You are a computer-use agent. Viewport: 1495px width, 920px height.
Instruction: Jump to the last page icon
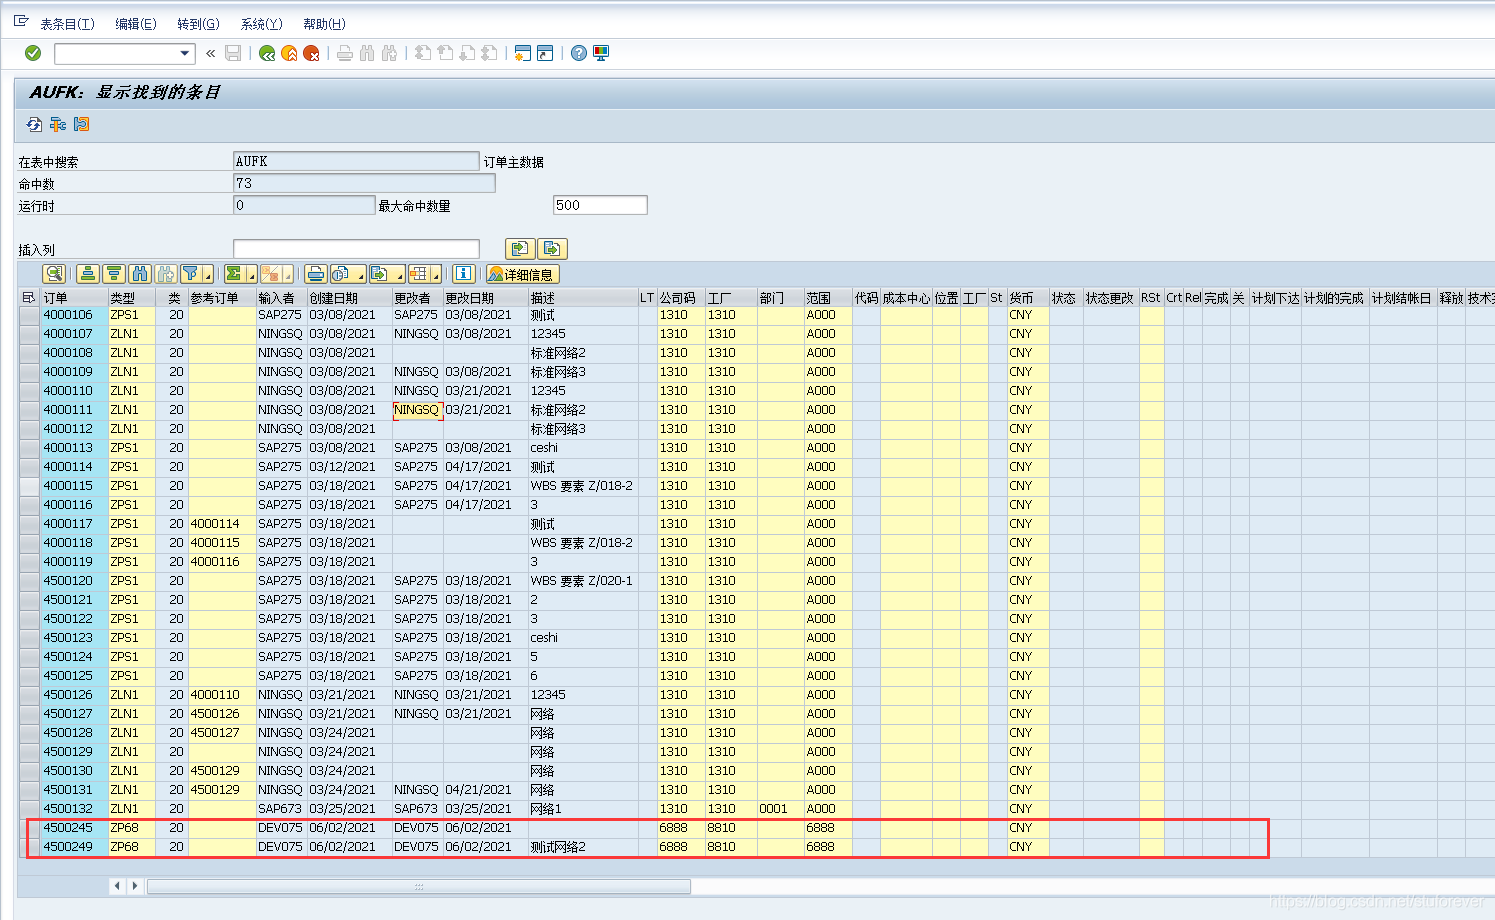tap(489, 53)
